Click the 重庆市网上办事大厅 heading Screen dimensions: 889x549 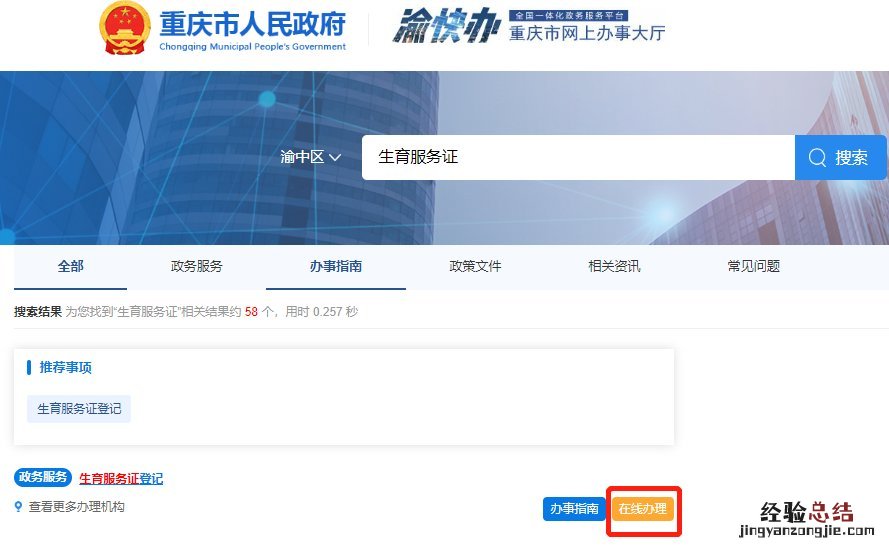point(587,33)
